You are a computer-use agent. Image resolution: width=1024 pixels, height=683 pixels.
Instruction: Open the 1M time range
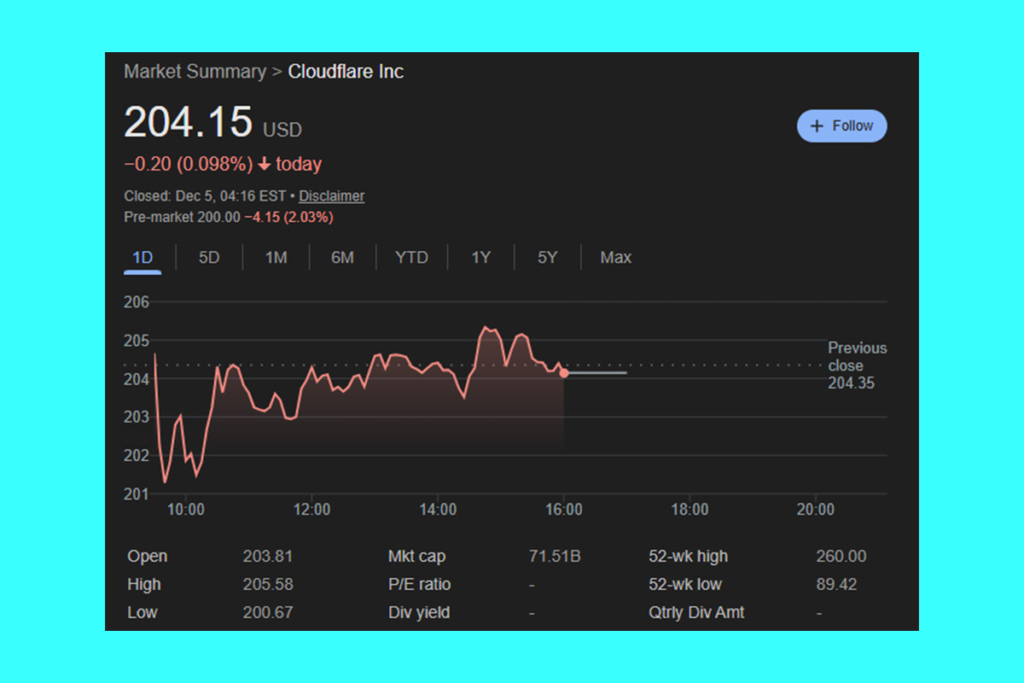(275, 257)
